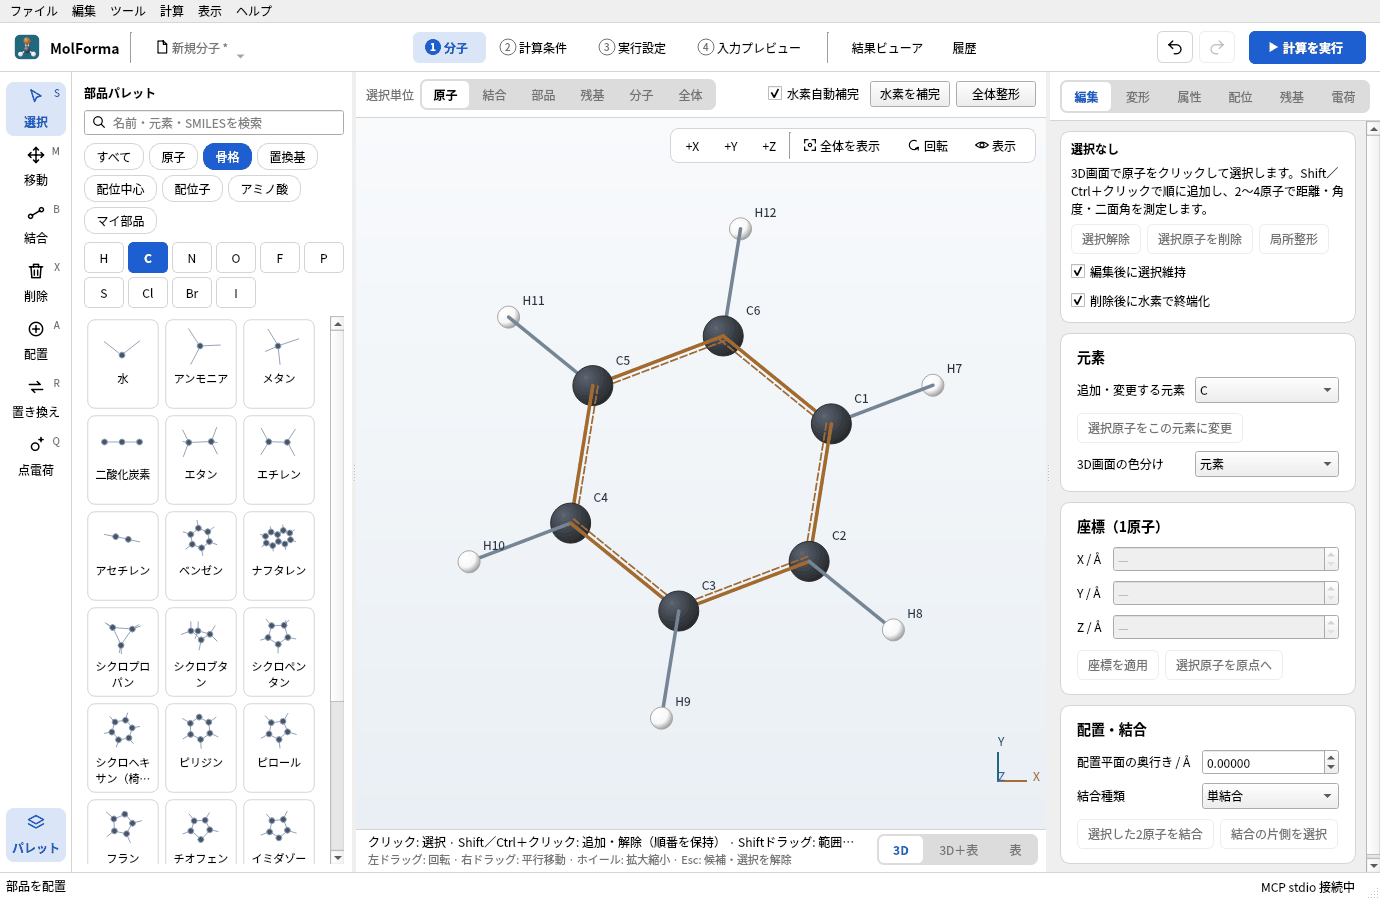Insert the シクロブタン template
The height and width of the screenshot is (900, 1380).
[x=201, y=652]
